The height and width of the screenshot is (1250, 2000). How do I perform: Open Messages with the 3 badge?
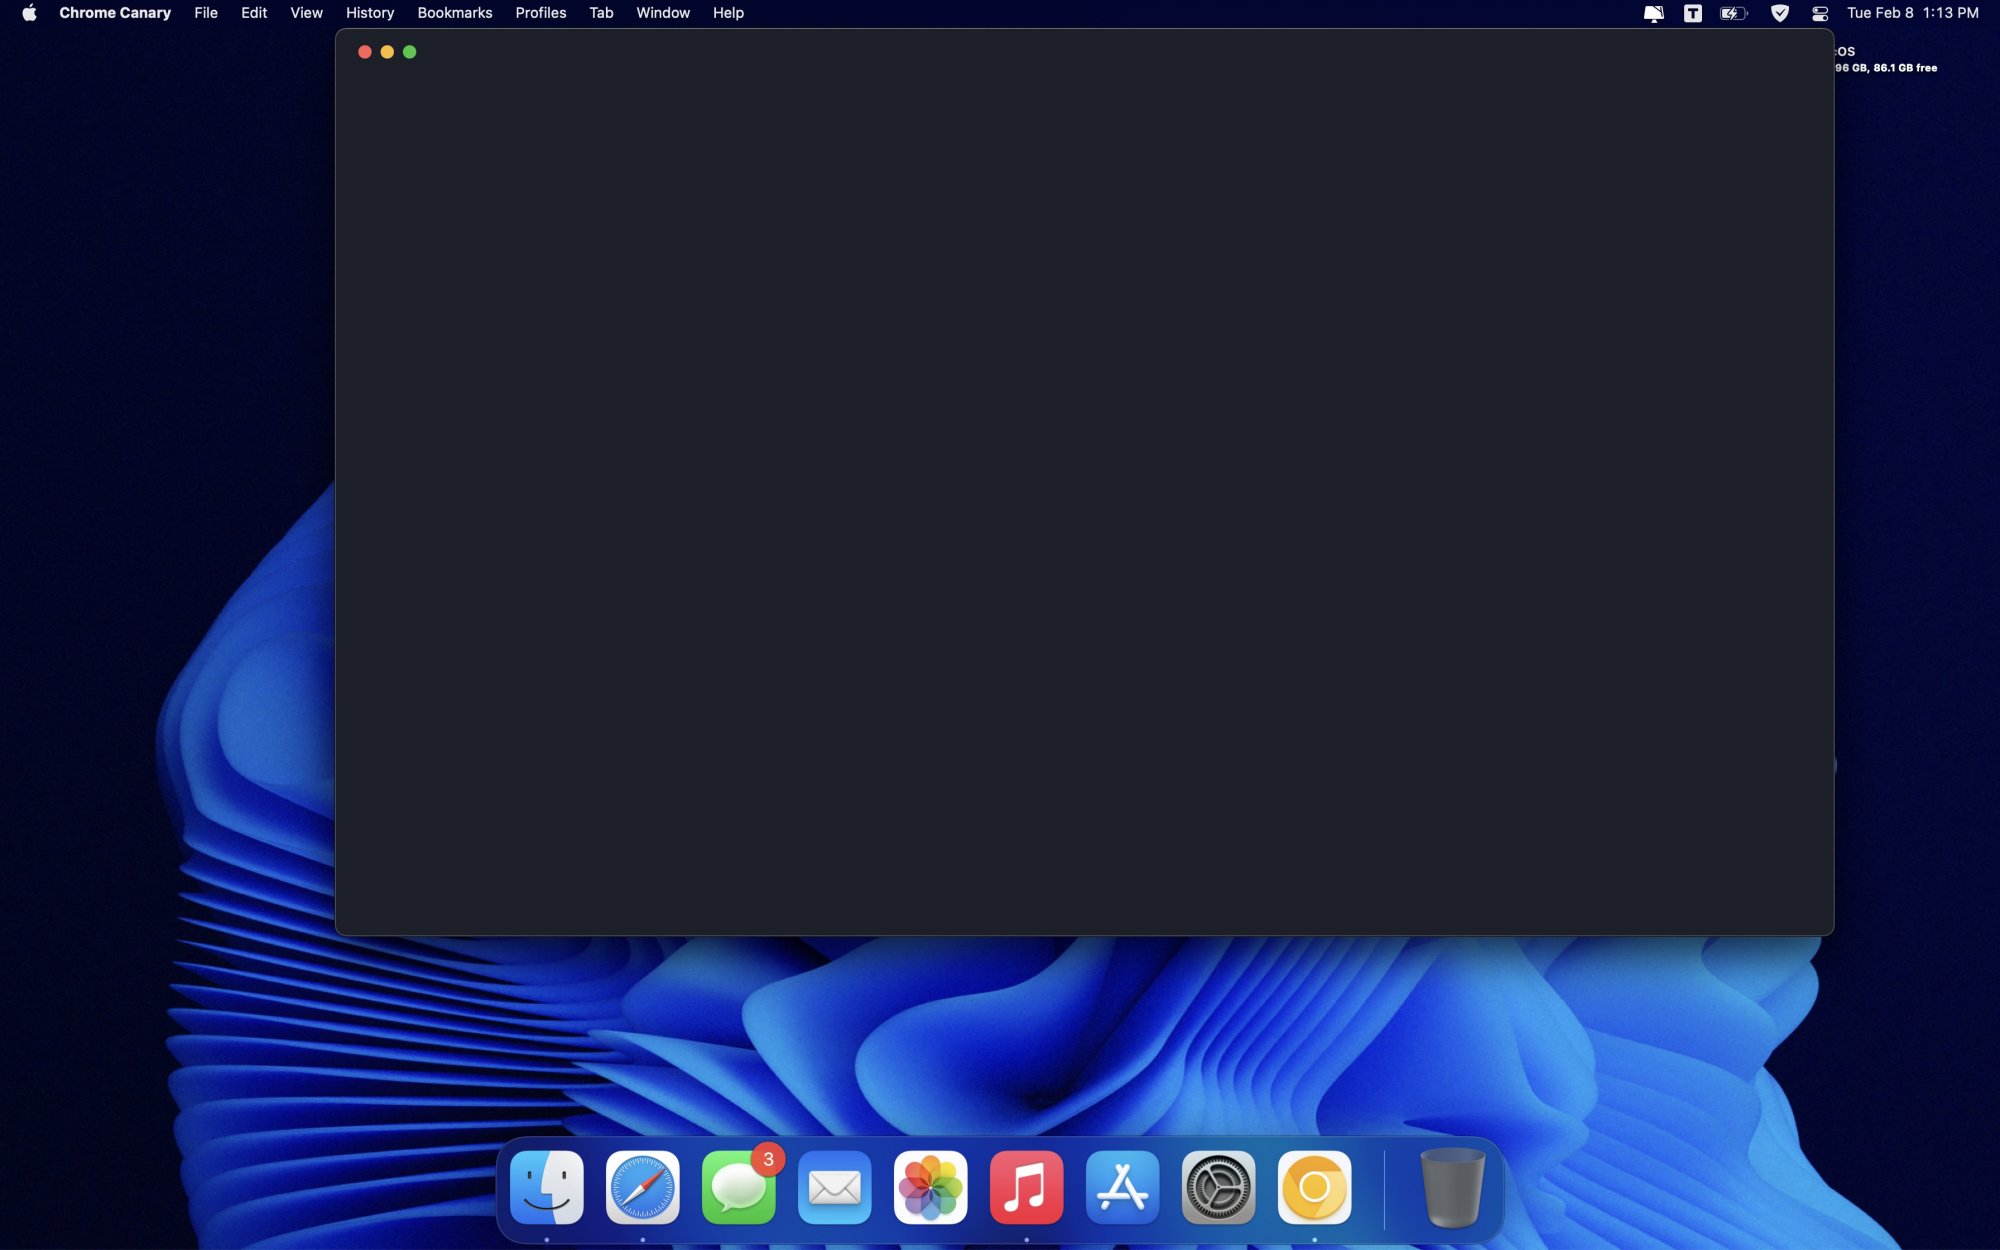tap(739, 1188)
